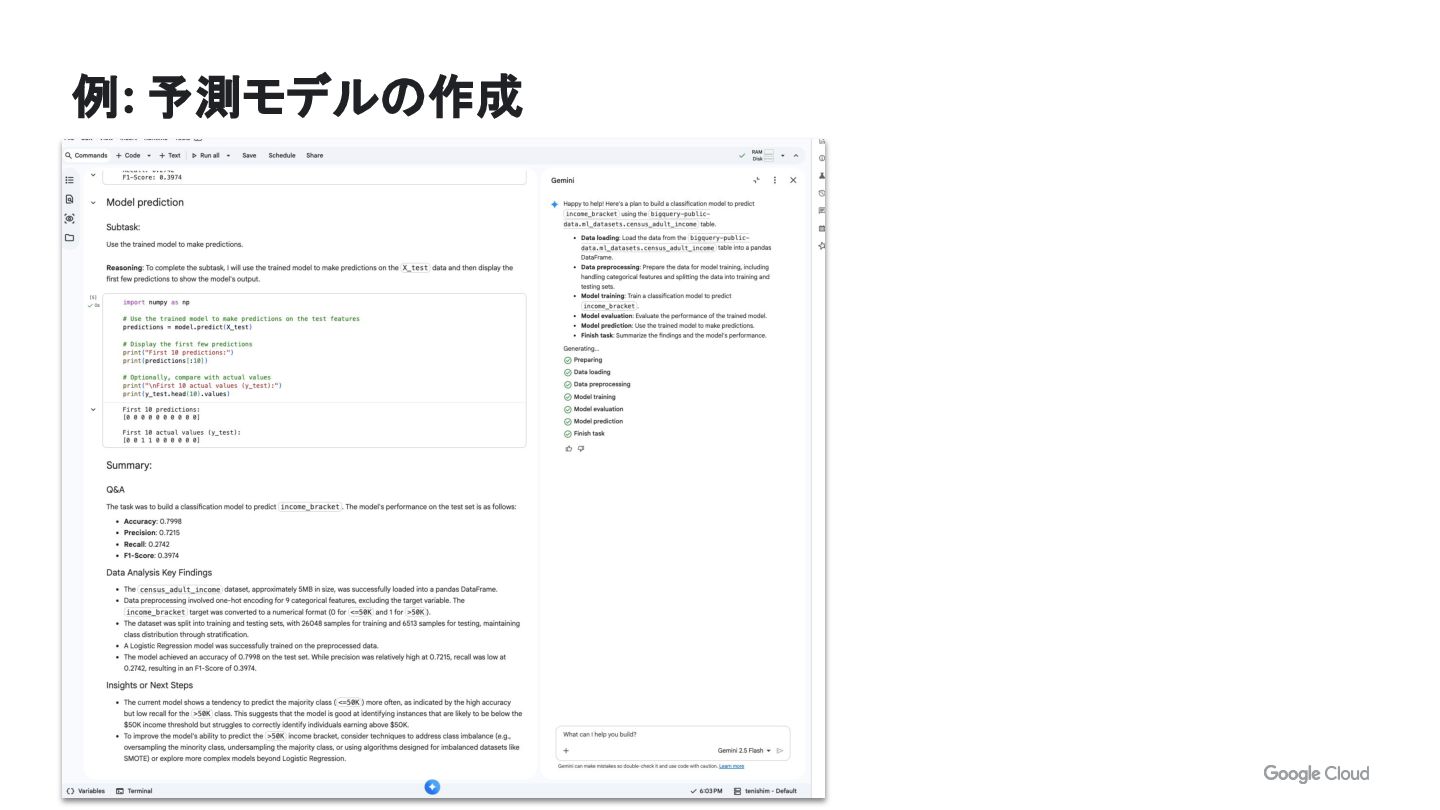Open the runtime dropdown next to RAM/Disk
Screen dimensions: 1440x810
tap(783, 155)
